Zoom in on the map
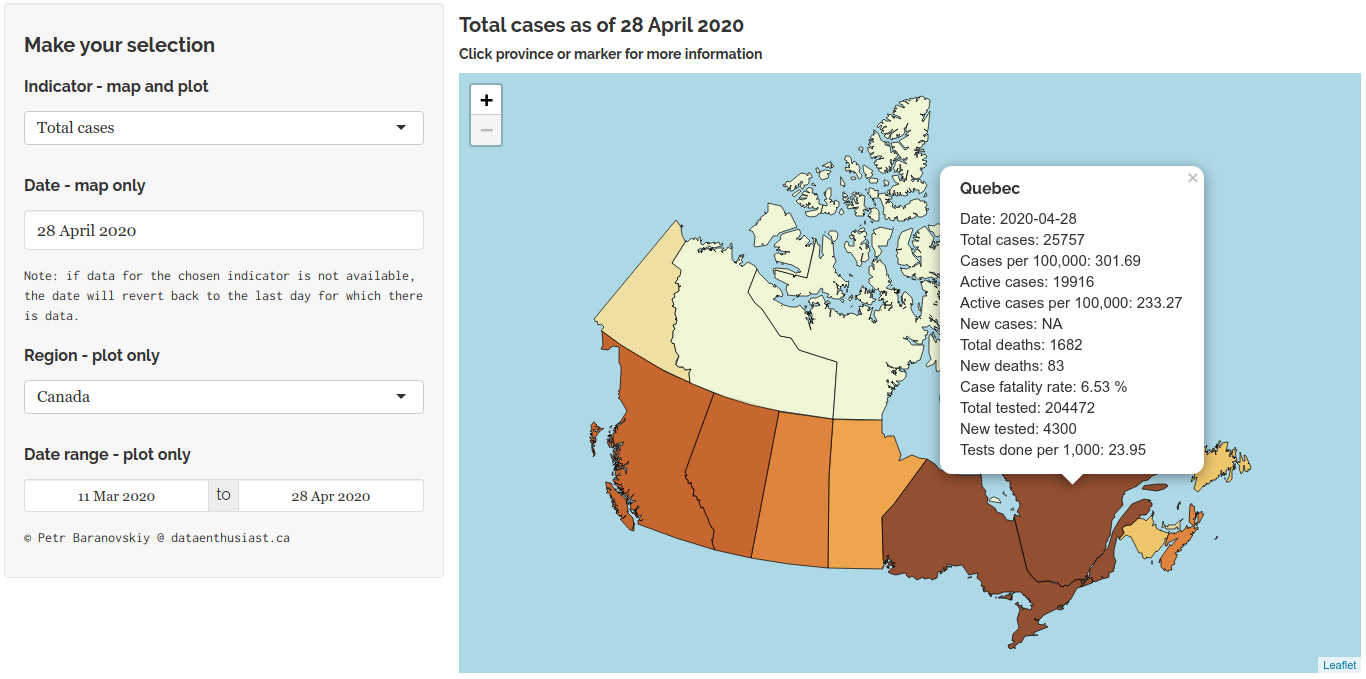This screenshot has height=679, width=1366. pos(486,100)
